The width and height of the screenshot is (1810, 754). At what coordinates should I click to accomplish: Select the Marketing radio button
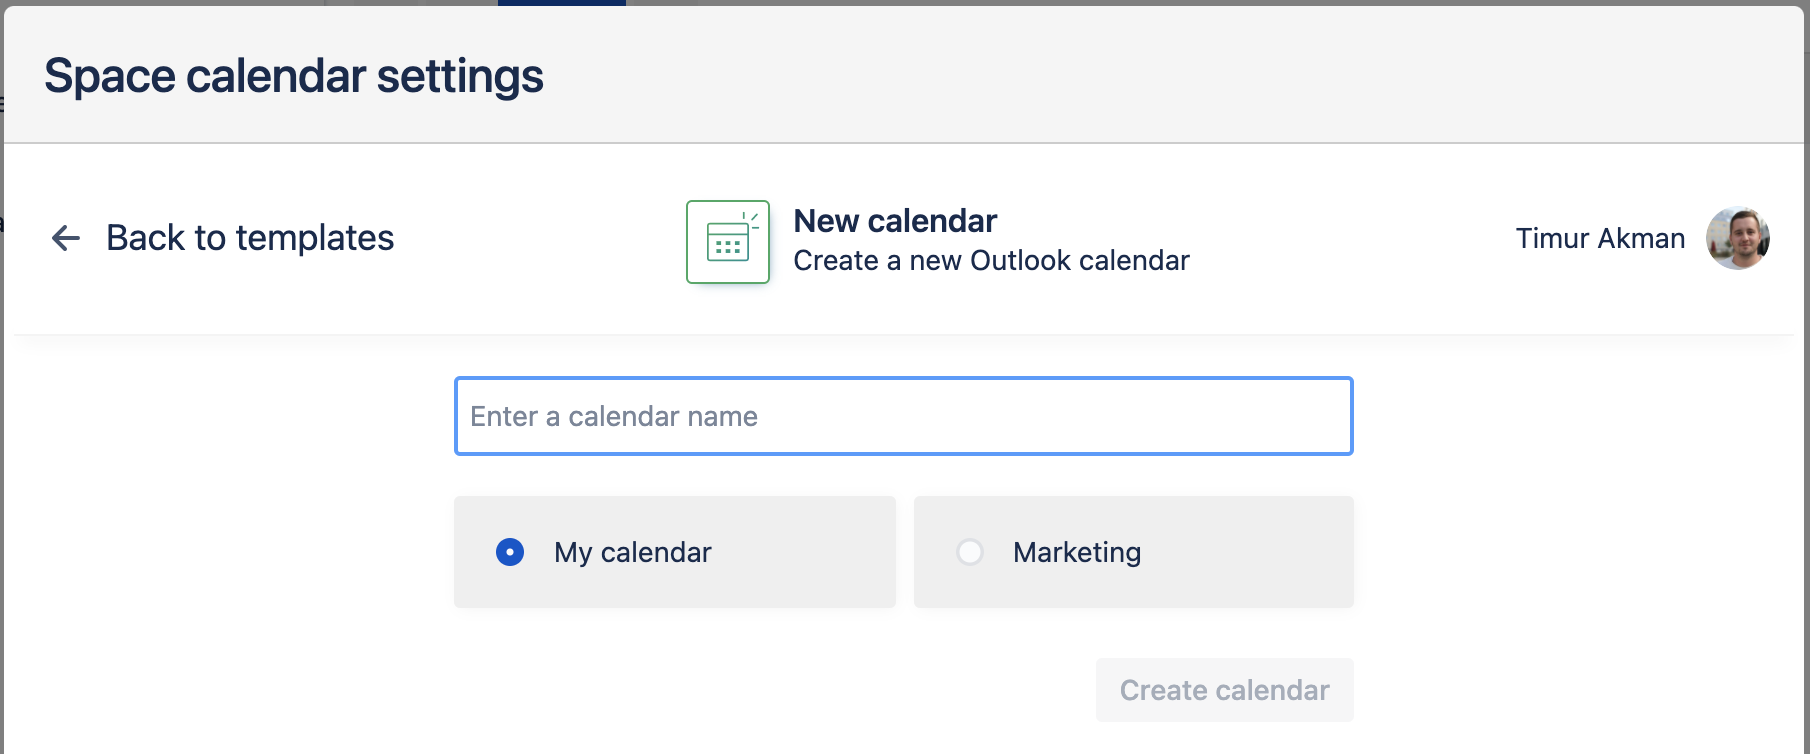coord(969,551)
